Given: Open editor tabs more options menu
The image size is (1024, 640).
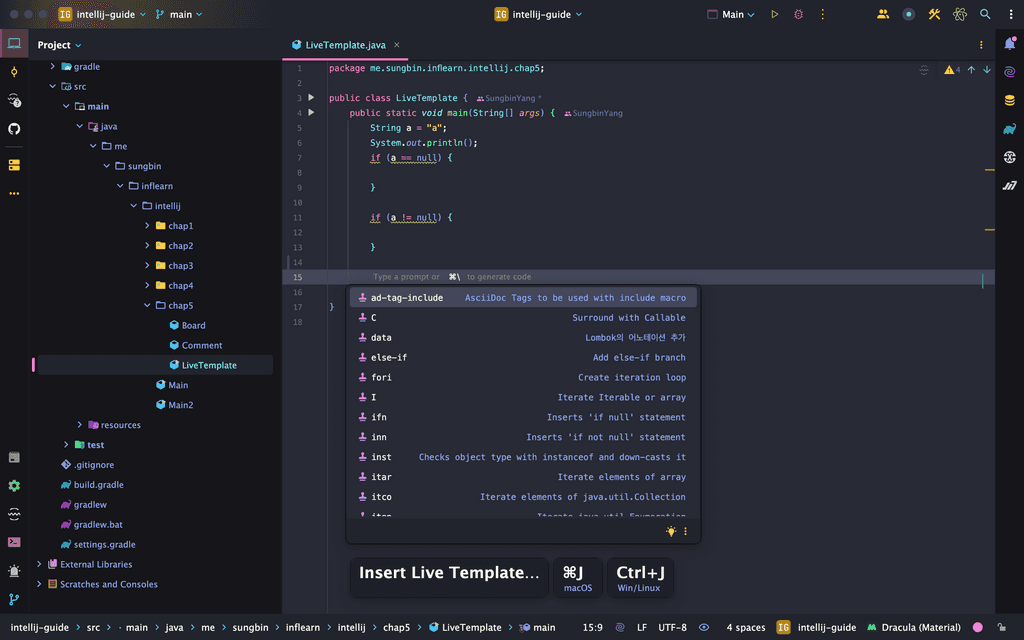Looking at the screenshot, I should 981,45.
